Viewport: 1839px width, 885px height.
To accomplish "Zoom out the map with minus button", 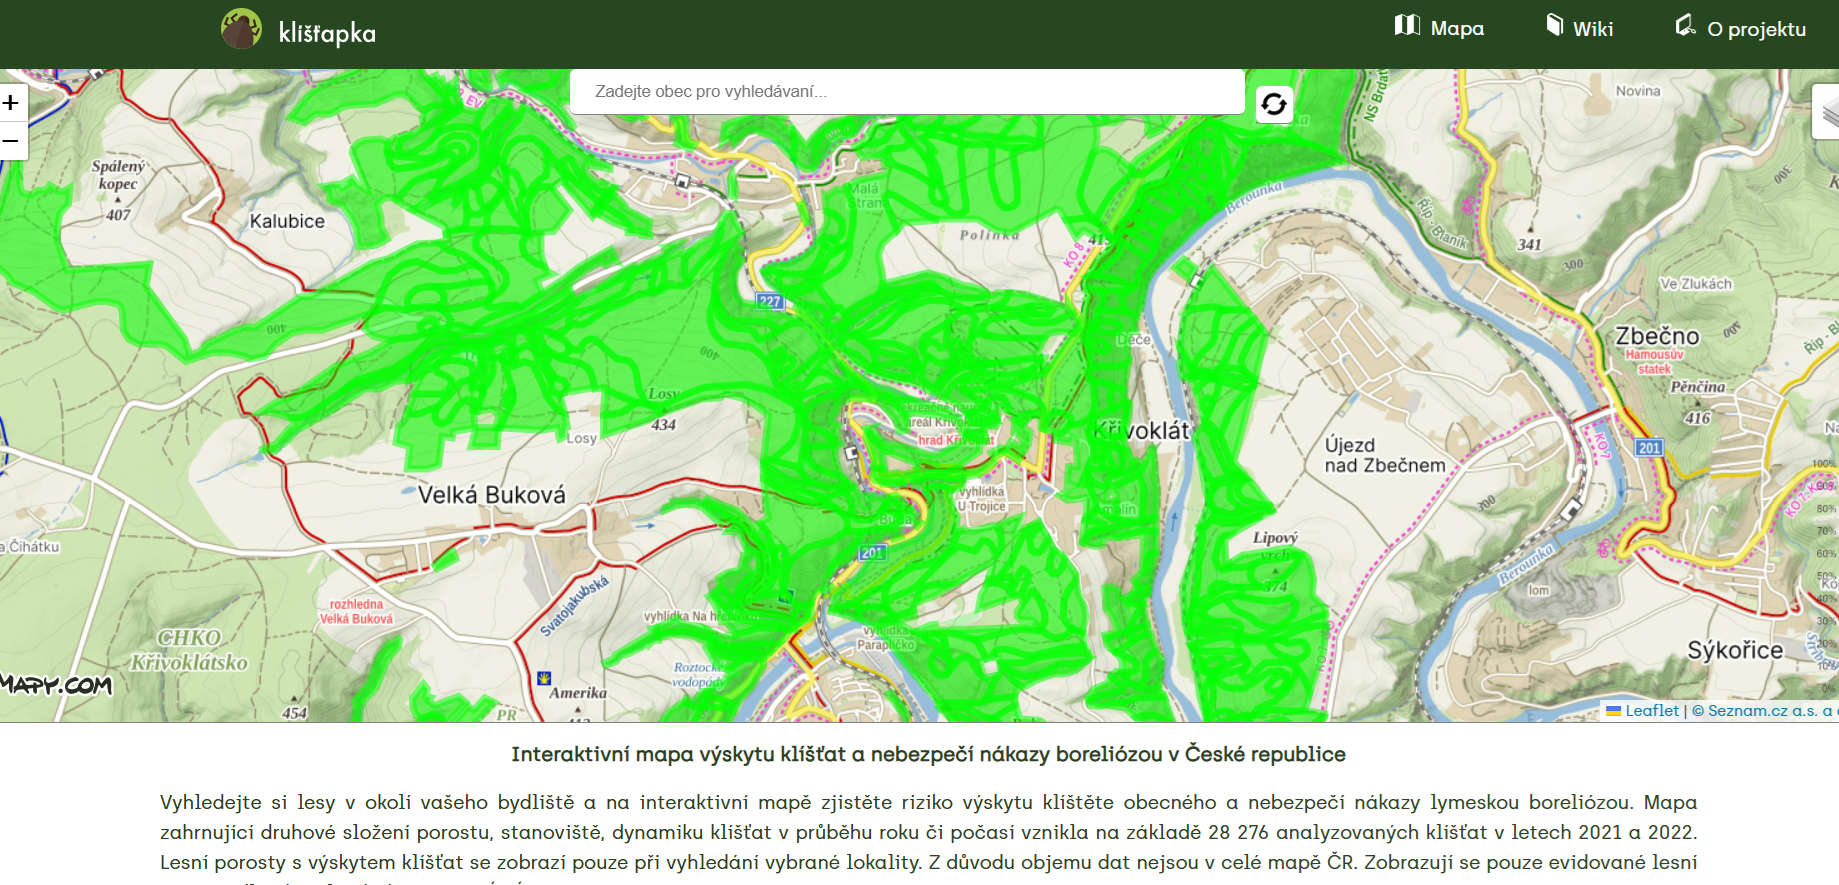I will tap(11, 141).
